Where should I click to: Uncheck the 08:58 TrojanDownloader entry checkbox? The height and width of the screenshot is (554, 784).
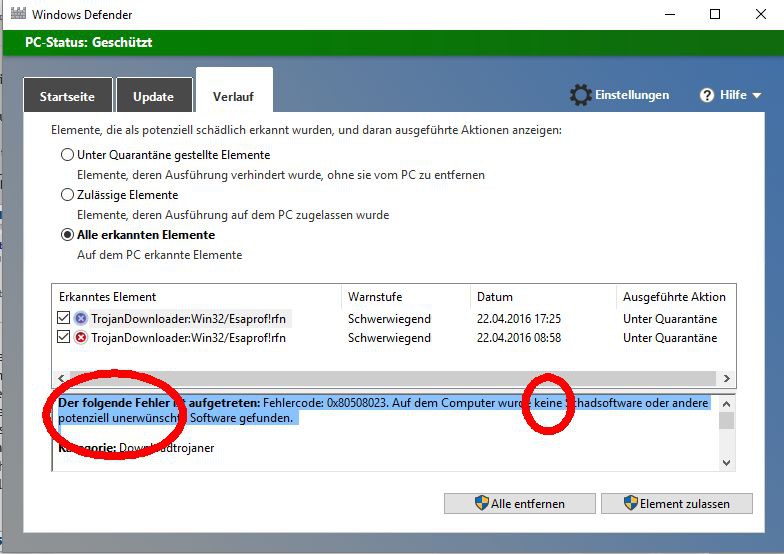(x=64, y=336)
